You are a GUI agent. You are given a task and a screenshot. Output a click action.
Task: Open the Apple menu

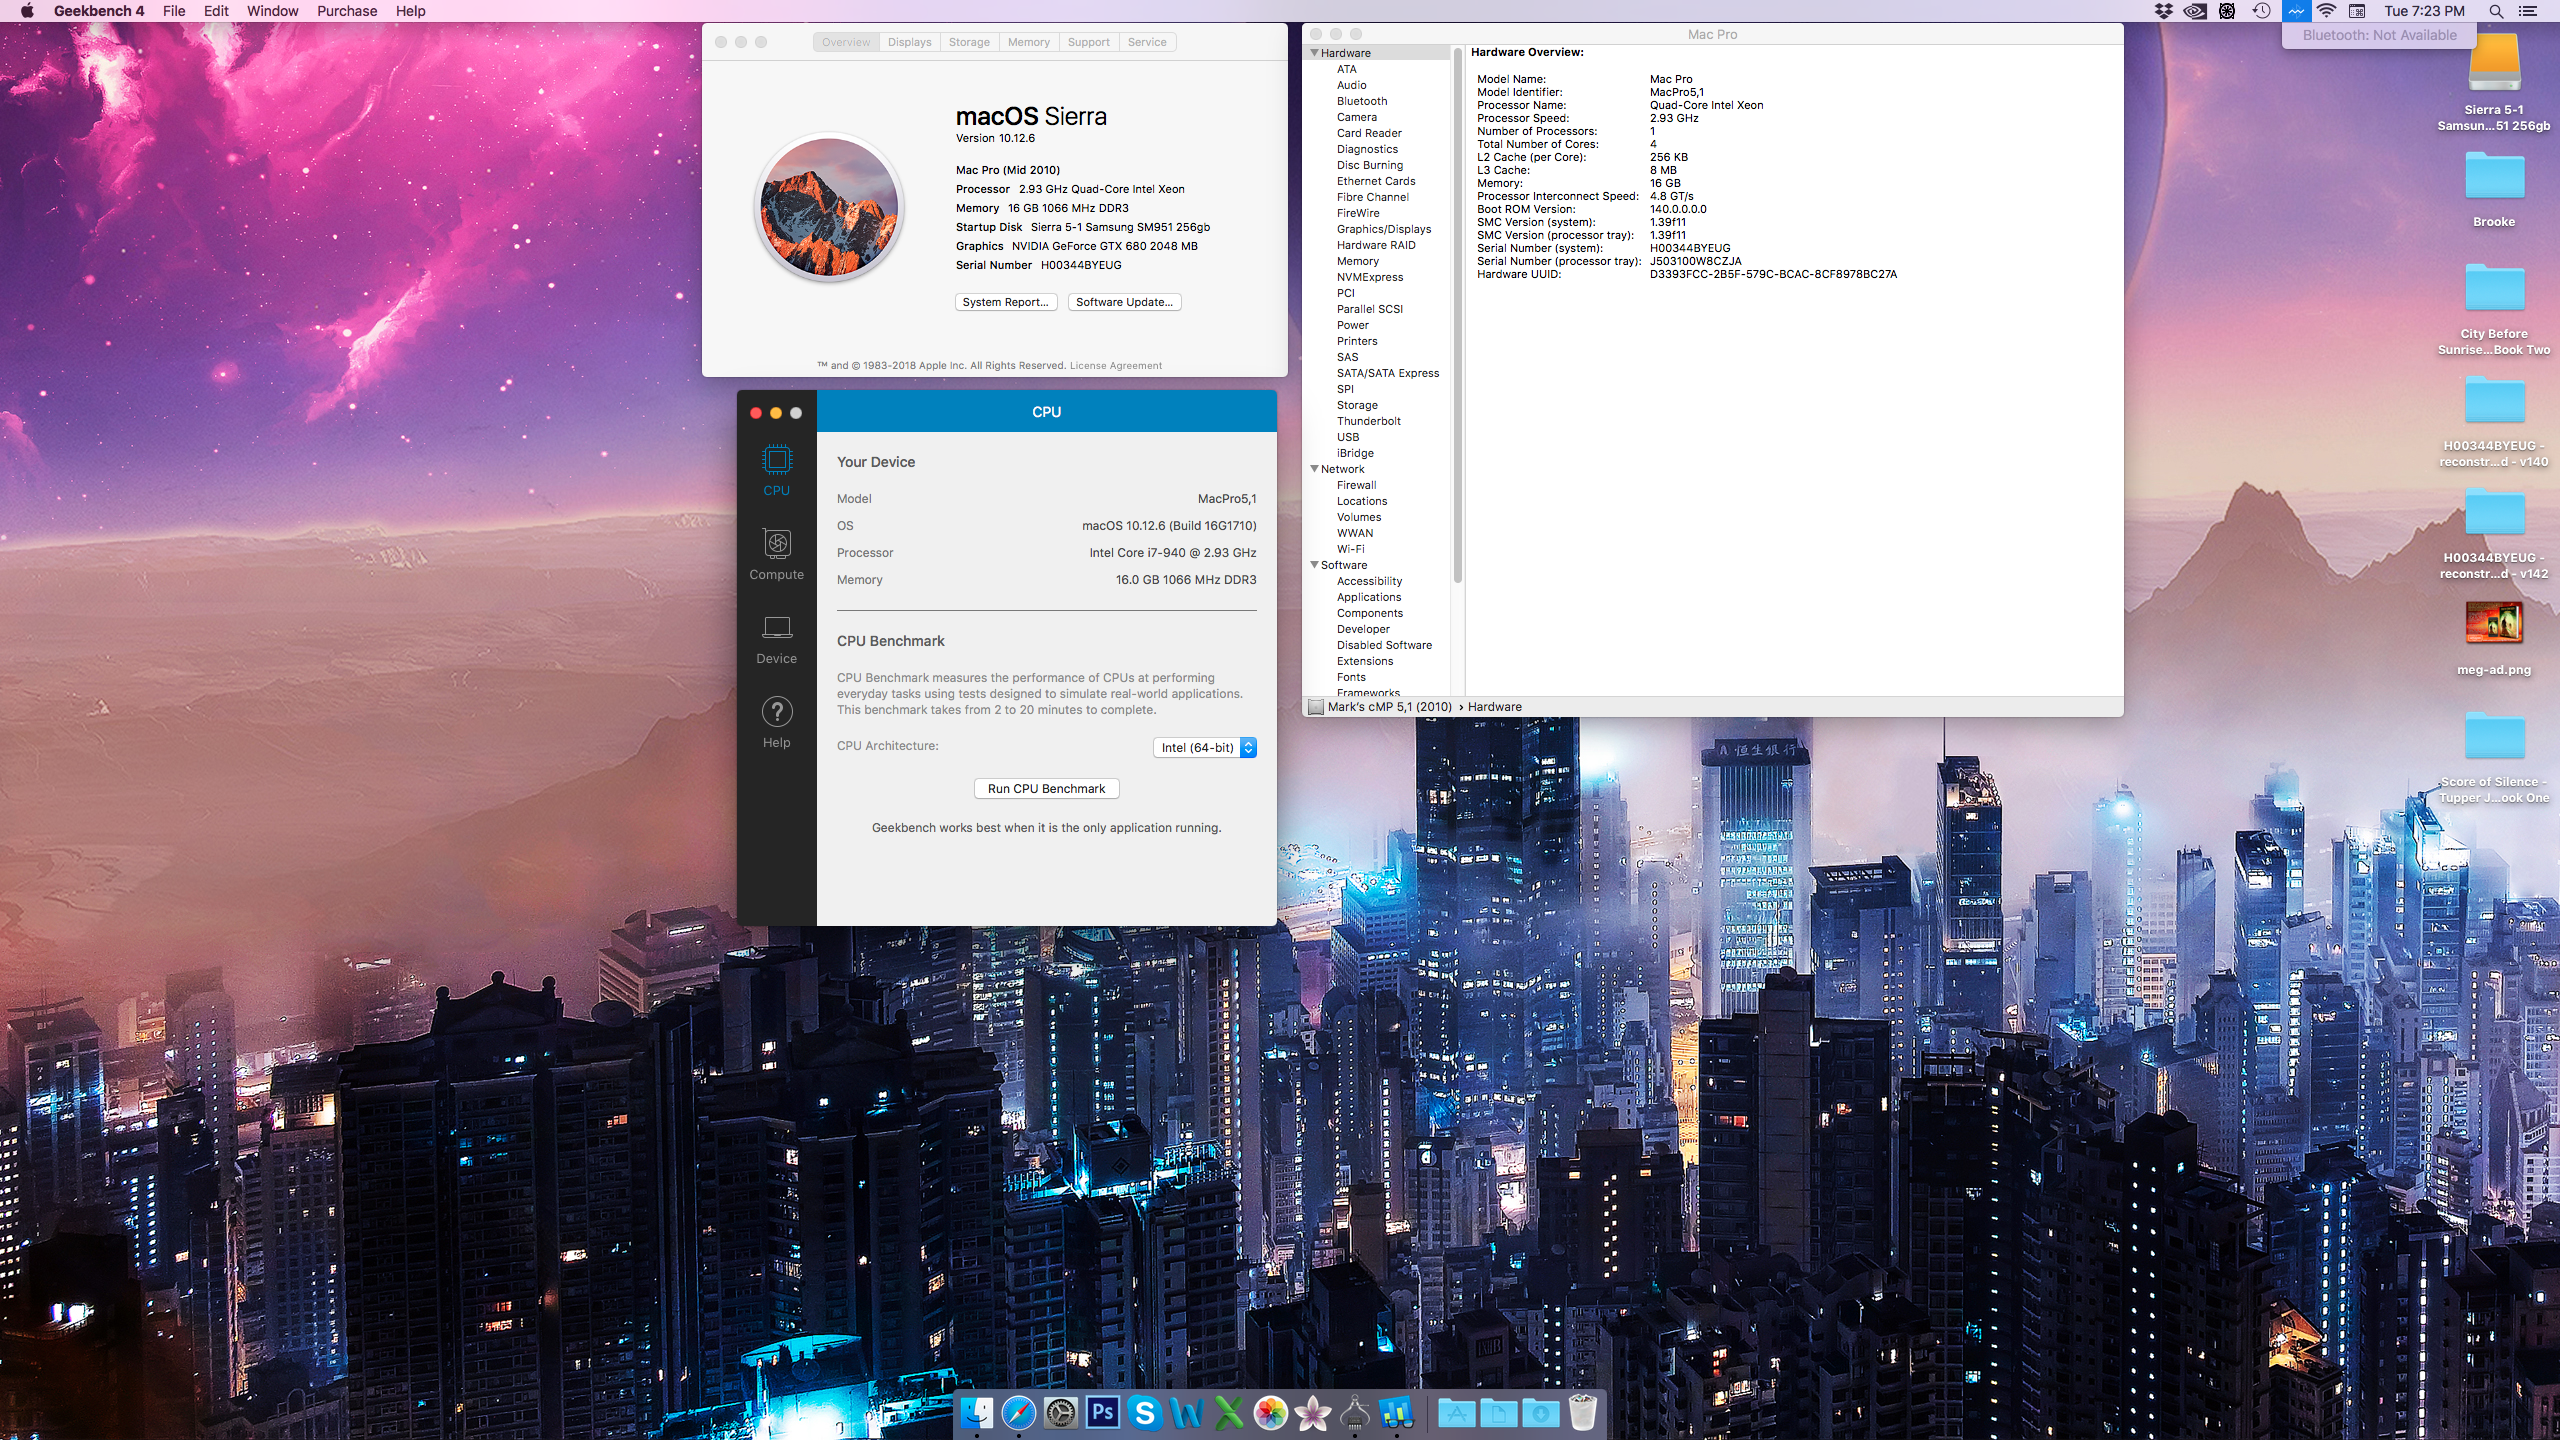[x=27, y=11]
